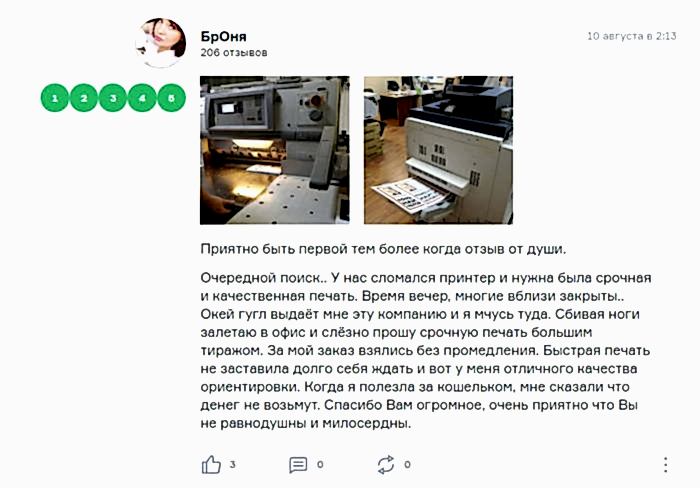Image resolution: width=700 pixels, height=488 pixels.
Task: Click the like count number 3
Action: 233,464
